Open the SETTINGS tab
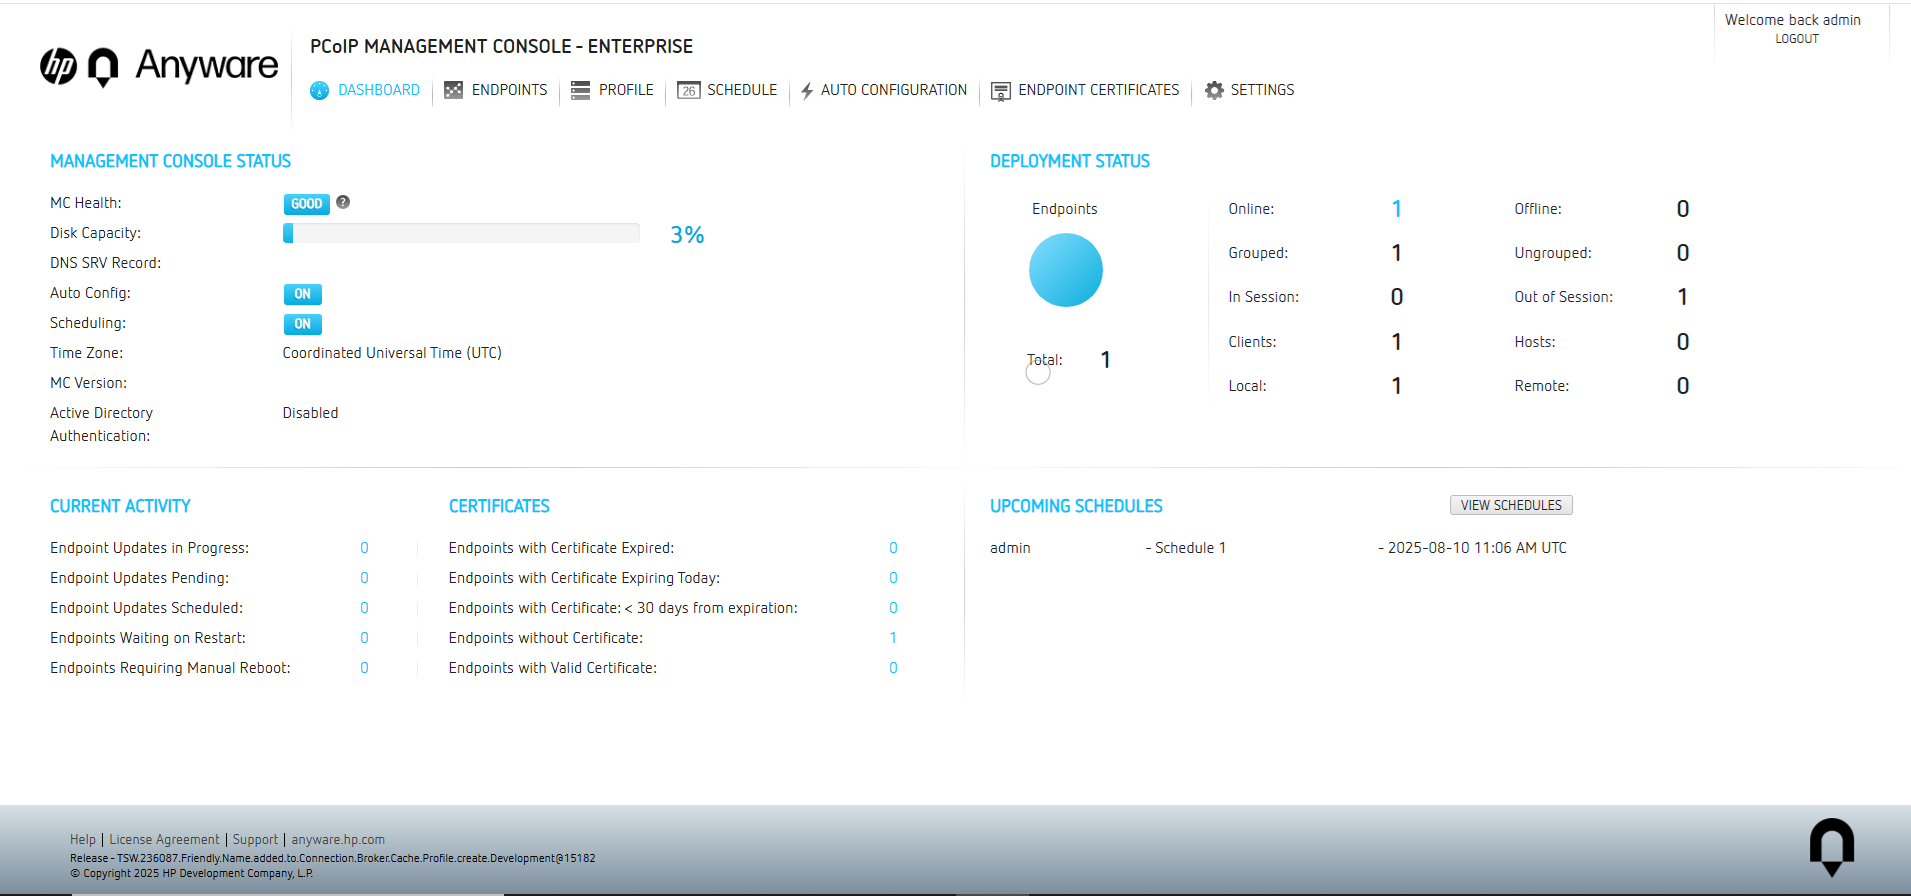This screenshot has height=896, width=1911. pyautogui.click(x=1262, y=90)
